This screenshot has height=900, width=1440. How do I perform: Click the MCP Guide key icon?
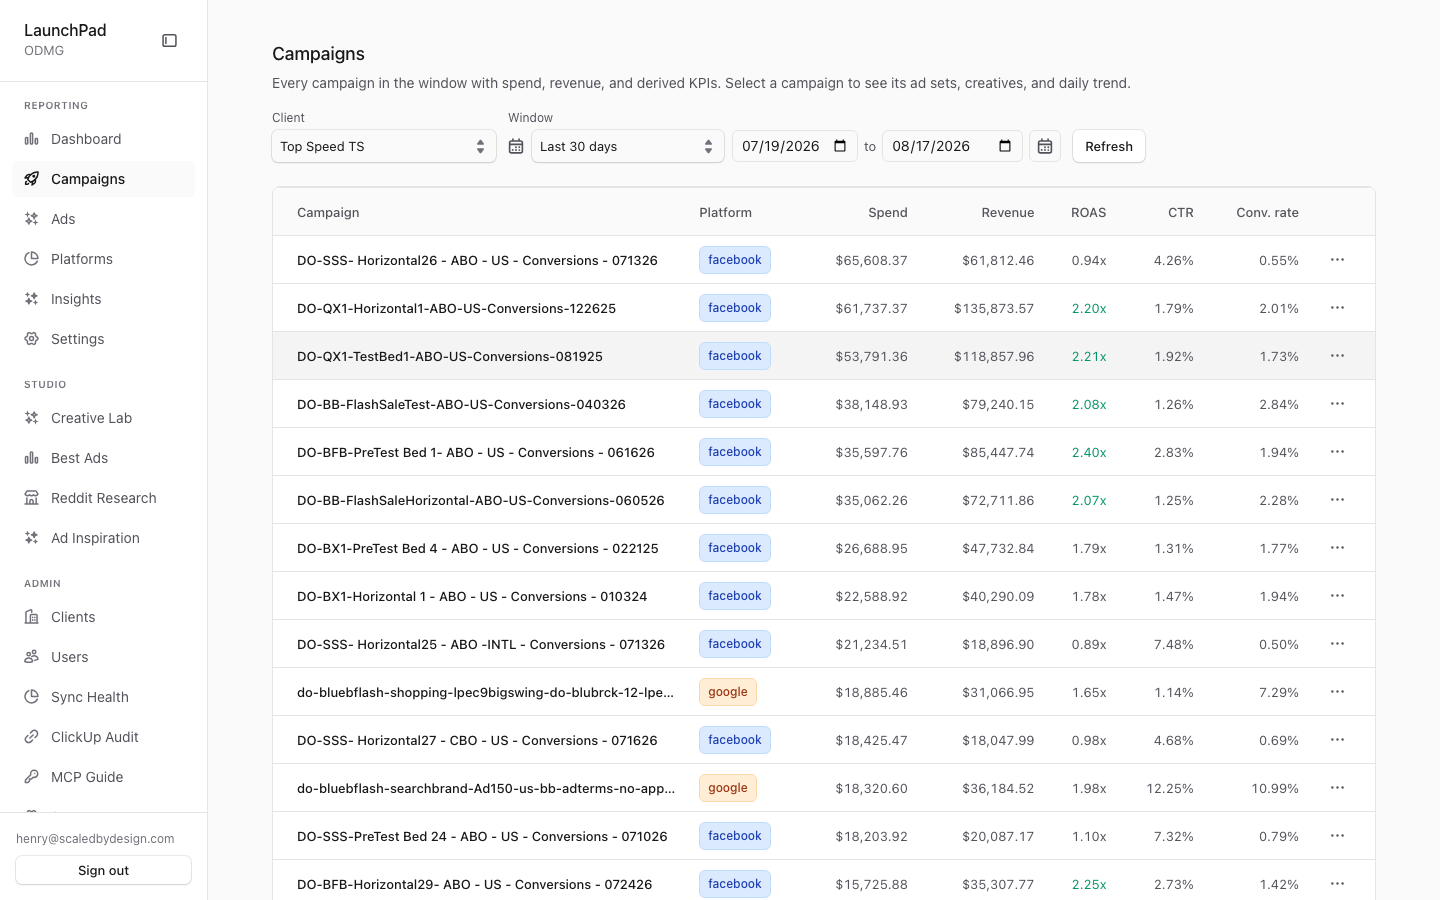tap(32, 777)
